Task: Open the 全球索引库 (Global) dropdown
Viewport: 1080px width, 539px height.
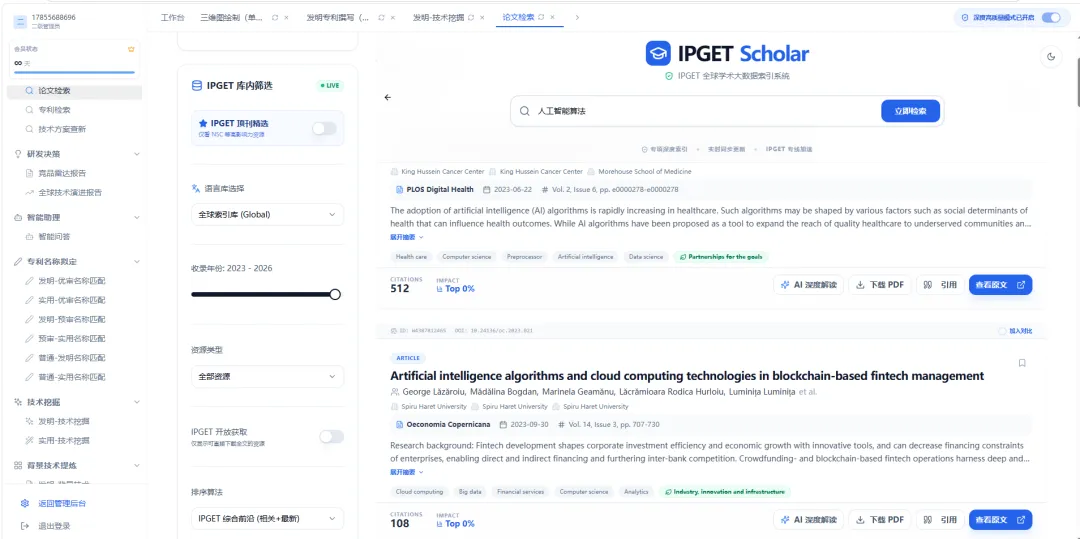Action: coord(267,215)
